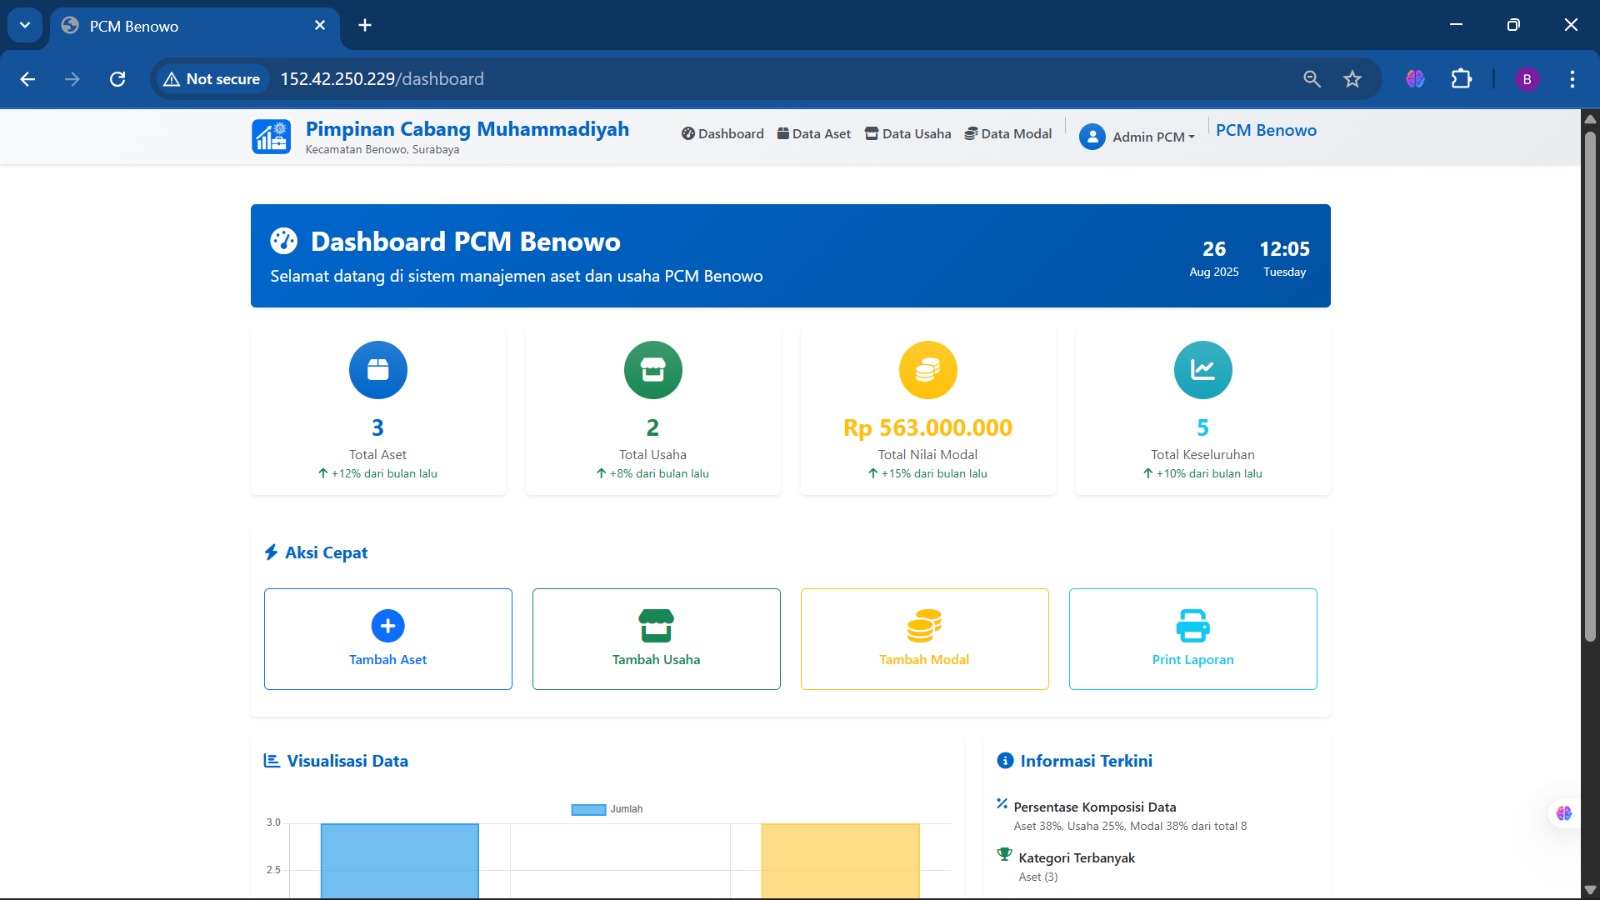The height and width of the screenshot is (900, 1600).
Task: Click the Admin PCM user avatar icon
Action: [1092, 137]
